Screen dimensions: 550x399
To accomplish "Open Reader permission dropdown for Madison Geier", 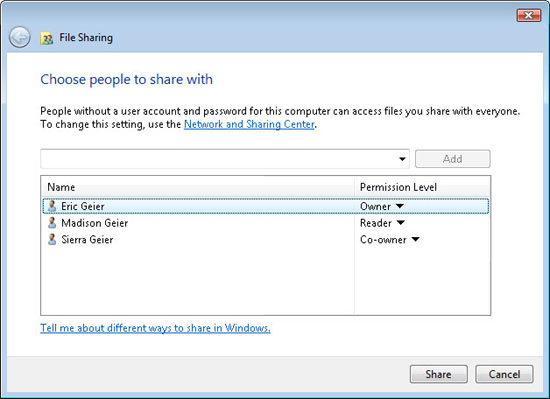I will pyautogui.click(x=401, y=223).
